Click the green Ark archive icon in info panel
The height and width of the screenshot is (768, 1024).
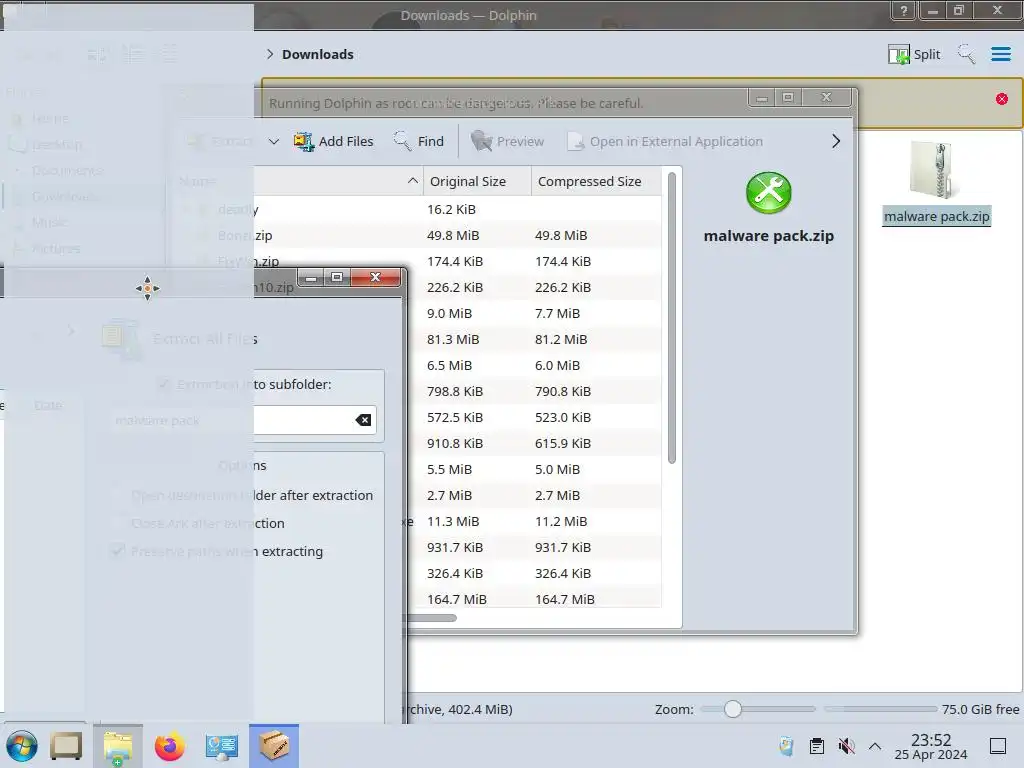pyautogui.click(x=769, y=193)
